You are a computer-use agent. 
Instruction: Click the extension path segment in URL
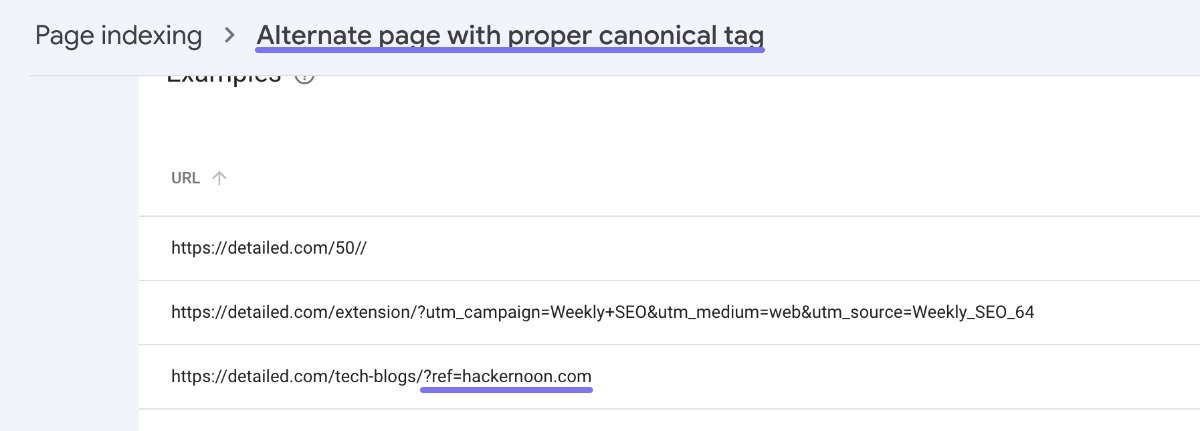tap(376, 312)
